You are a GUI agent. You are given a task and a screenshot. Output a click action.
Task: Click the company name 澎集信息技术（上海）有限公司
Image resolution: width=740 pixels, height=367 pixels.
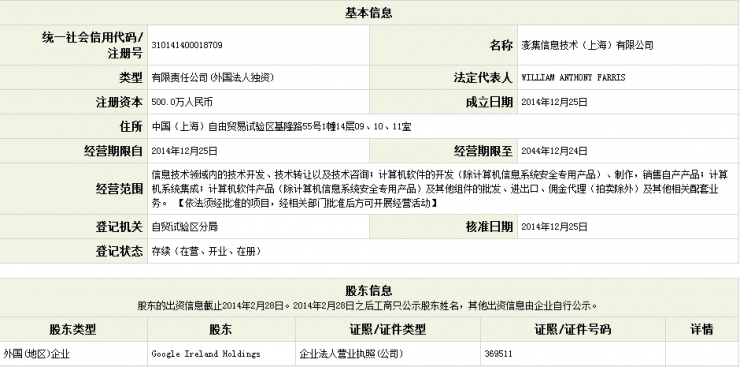tap(587, 45)
